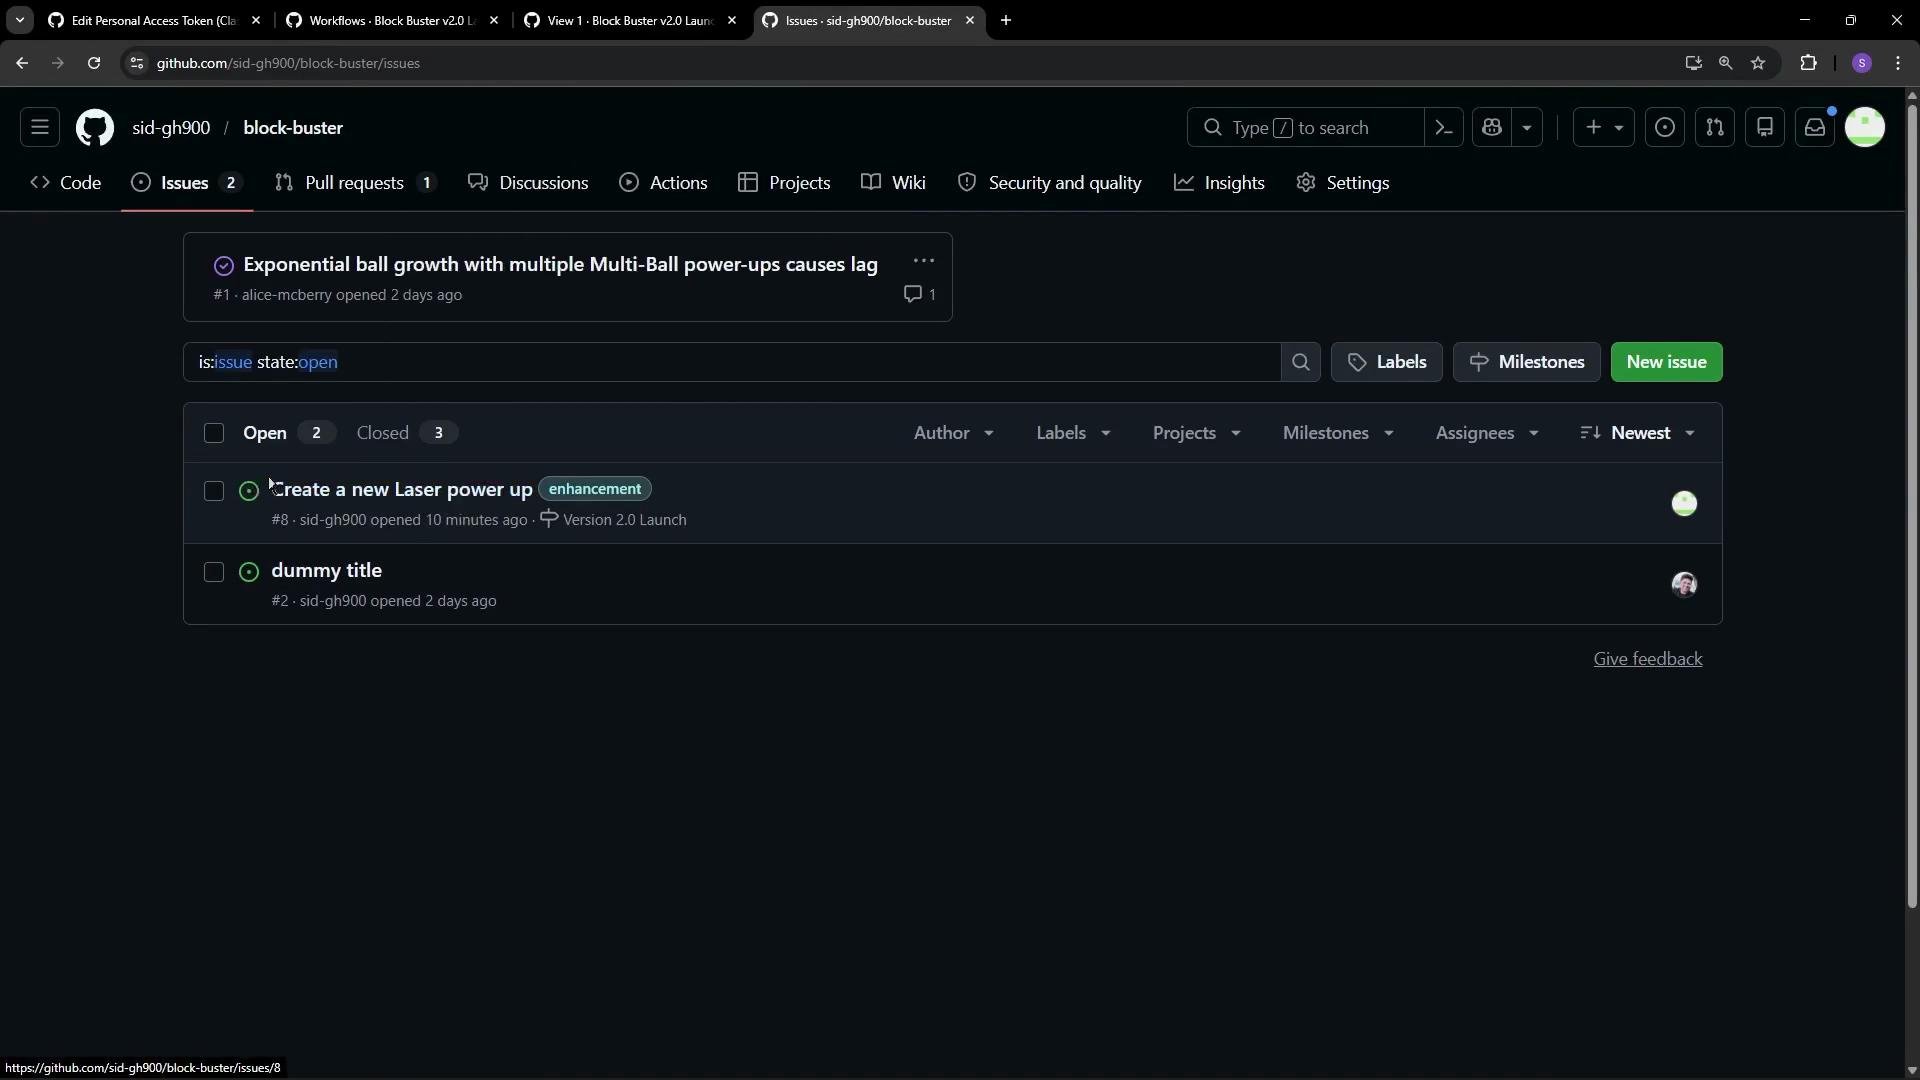View your issues icon in header
Viewport: 1920px width, 1080px height.
1665,128
